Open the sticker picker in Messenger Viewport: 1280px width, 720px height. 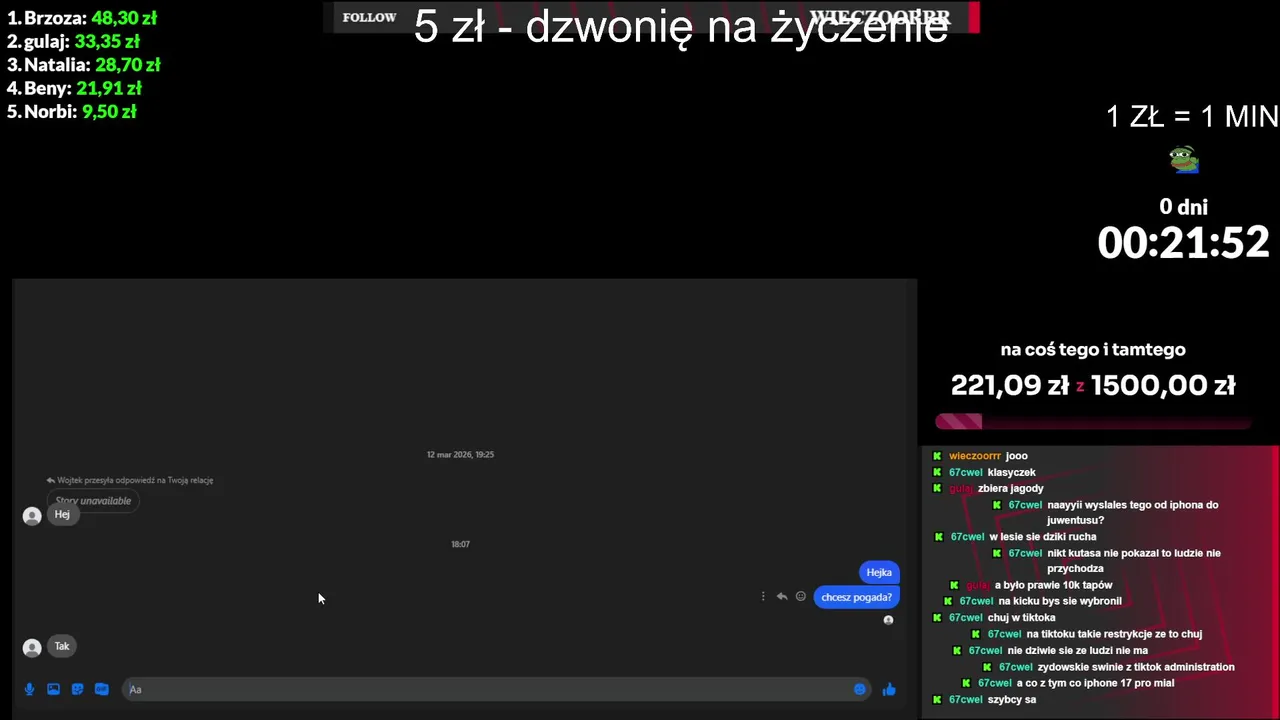click(x=77, y=689)
